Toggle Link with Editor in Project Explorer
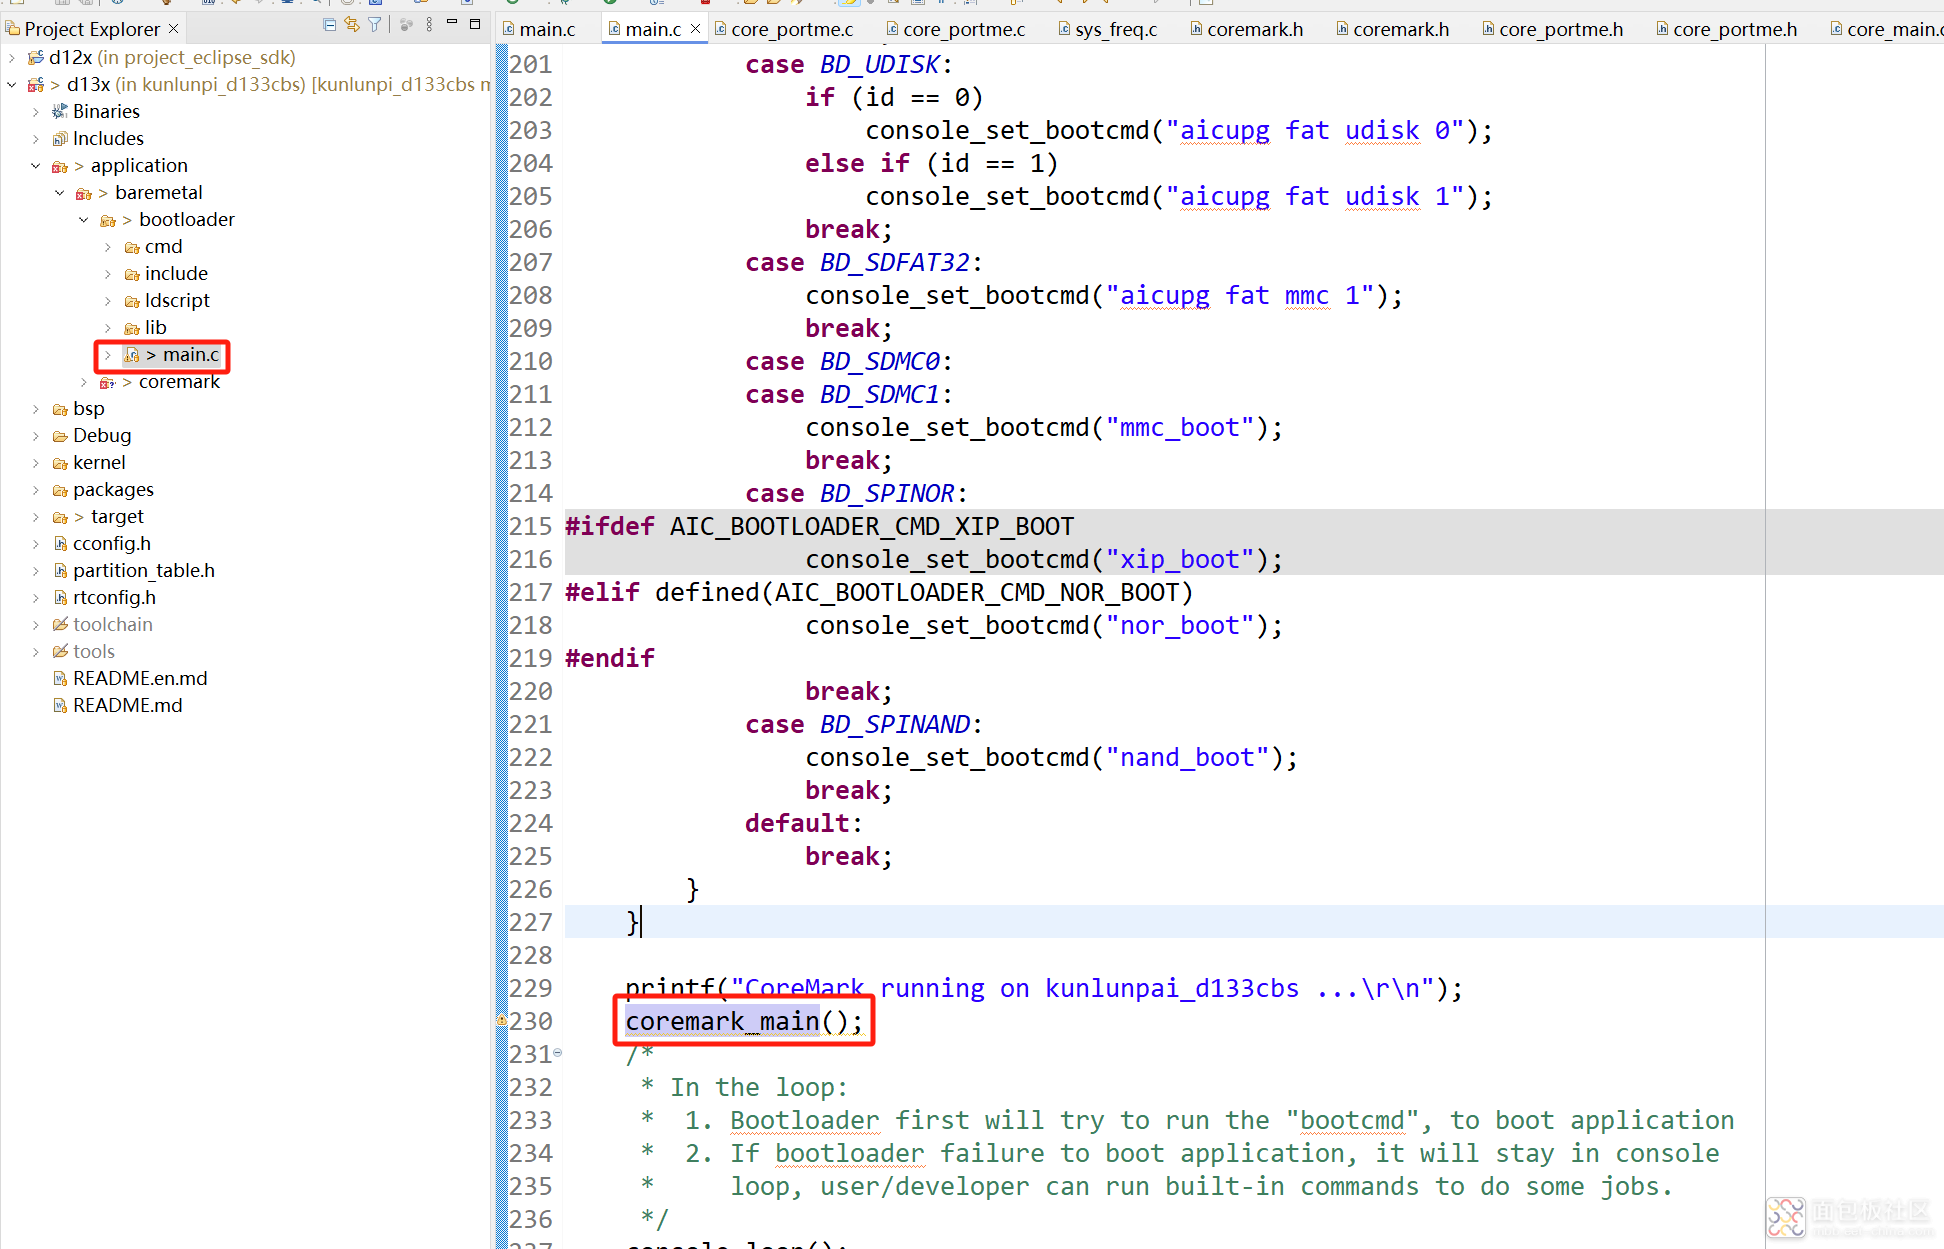1944x1249 pixels. click(352, 25)
